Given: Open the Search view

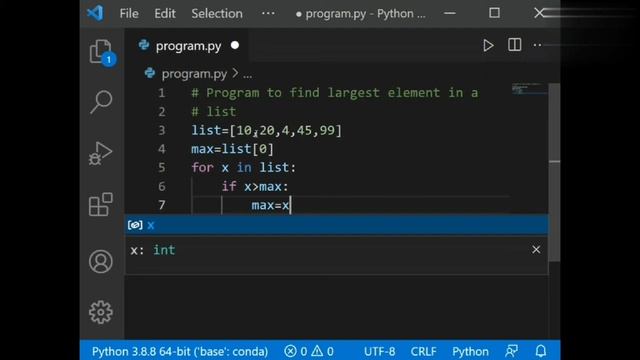Looking at the screenshot, I should [101, 102].
